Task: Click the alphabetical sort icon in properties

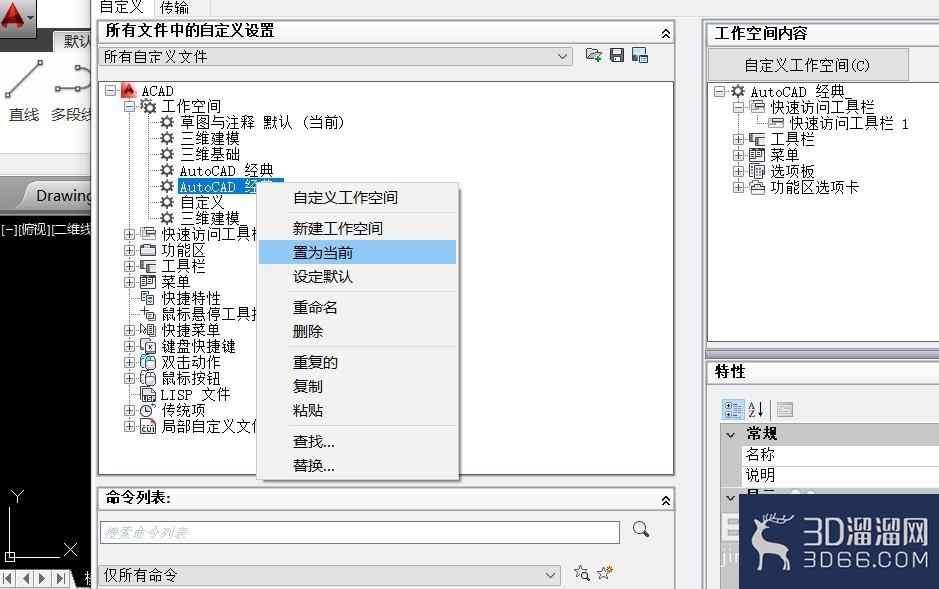Action: coord(756,409)
